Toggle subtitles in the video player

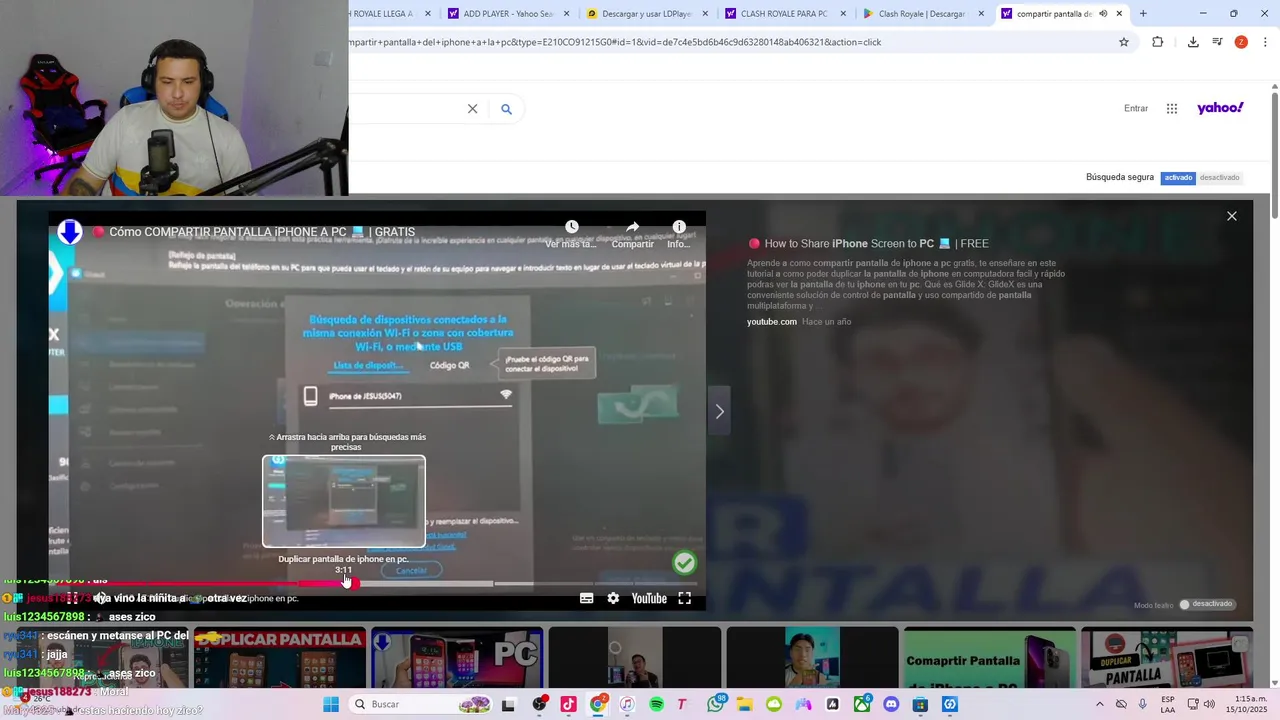587,598
